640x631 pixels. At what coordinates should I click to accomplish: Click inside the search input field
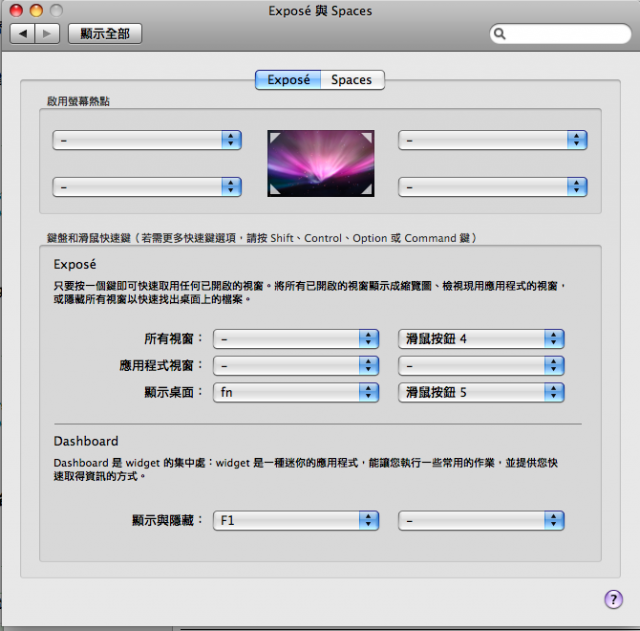tap(560, 33)
